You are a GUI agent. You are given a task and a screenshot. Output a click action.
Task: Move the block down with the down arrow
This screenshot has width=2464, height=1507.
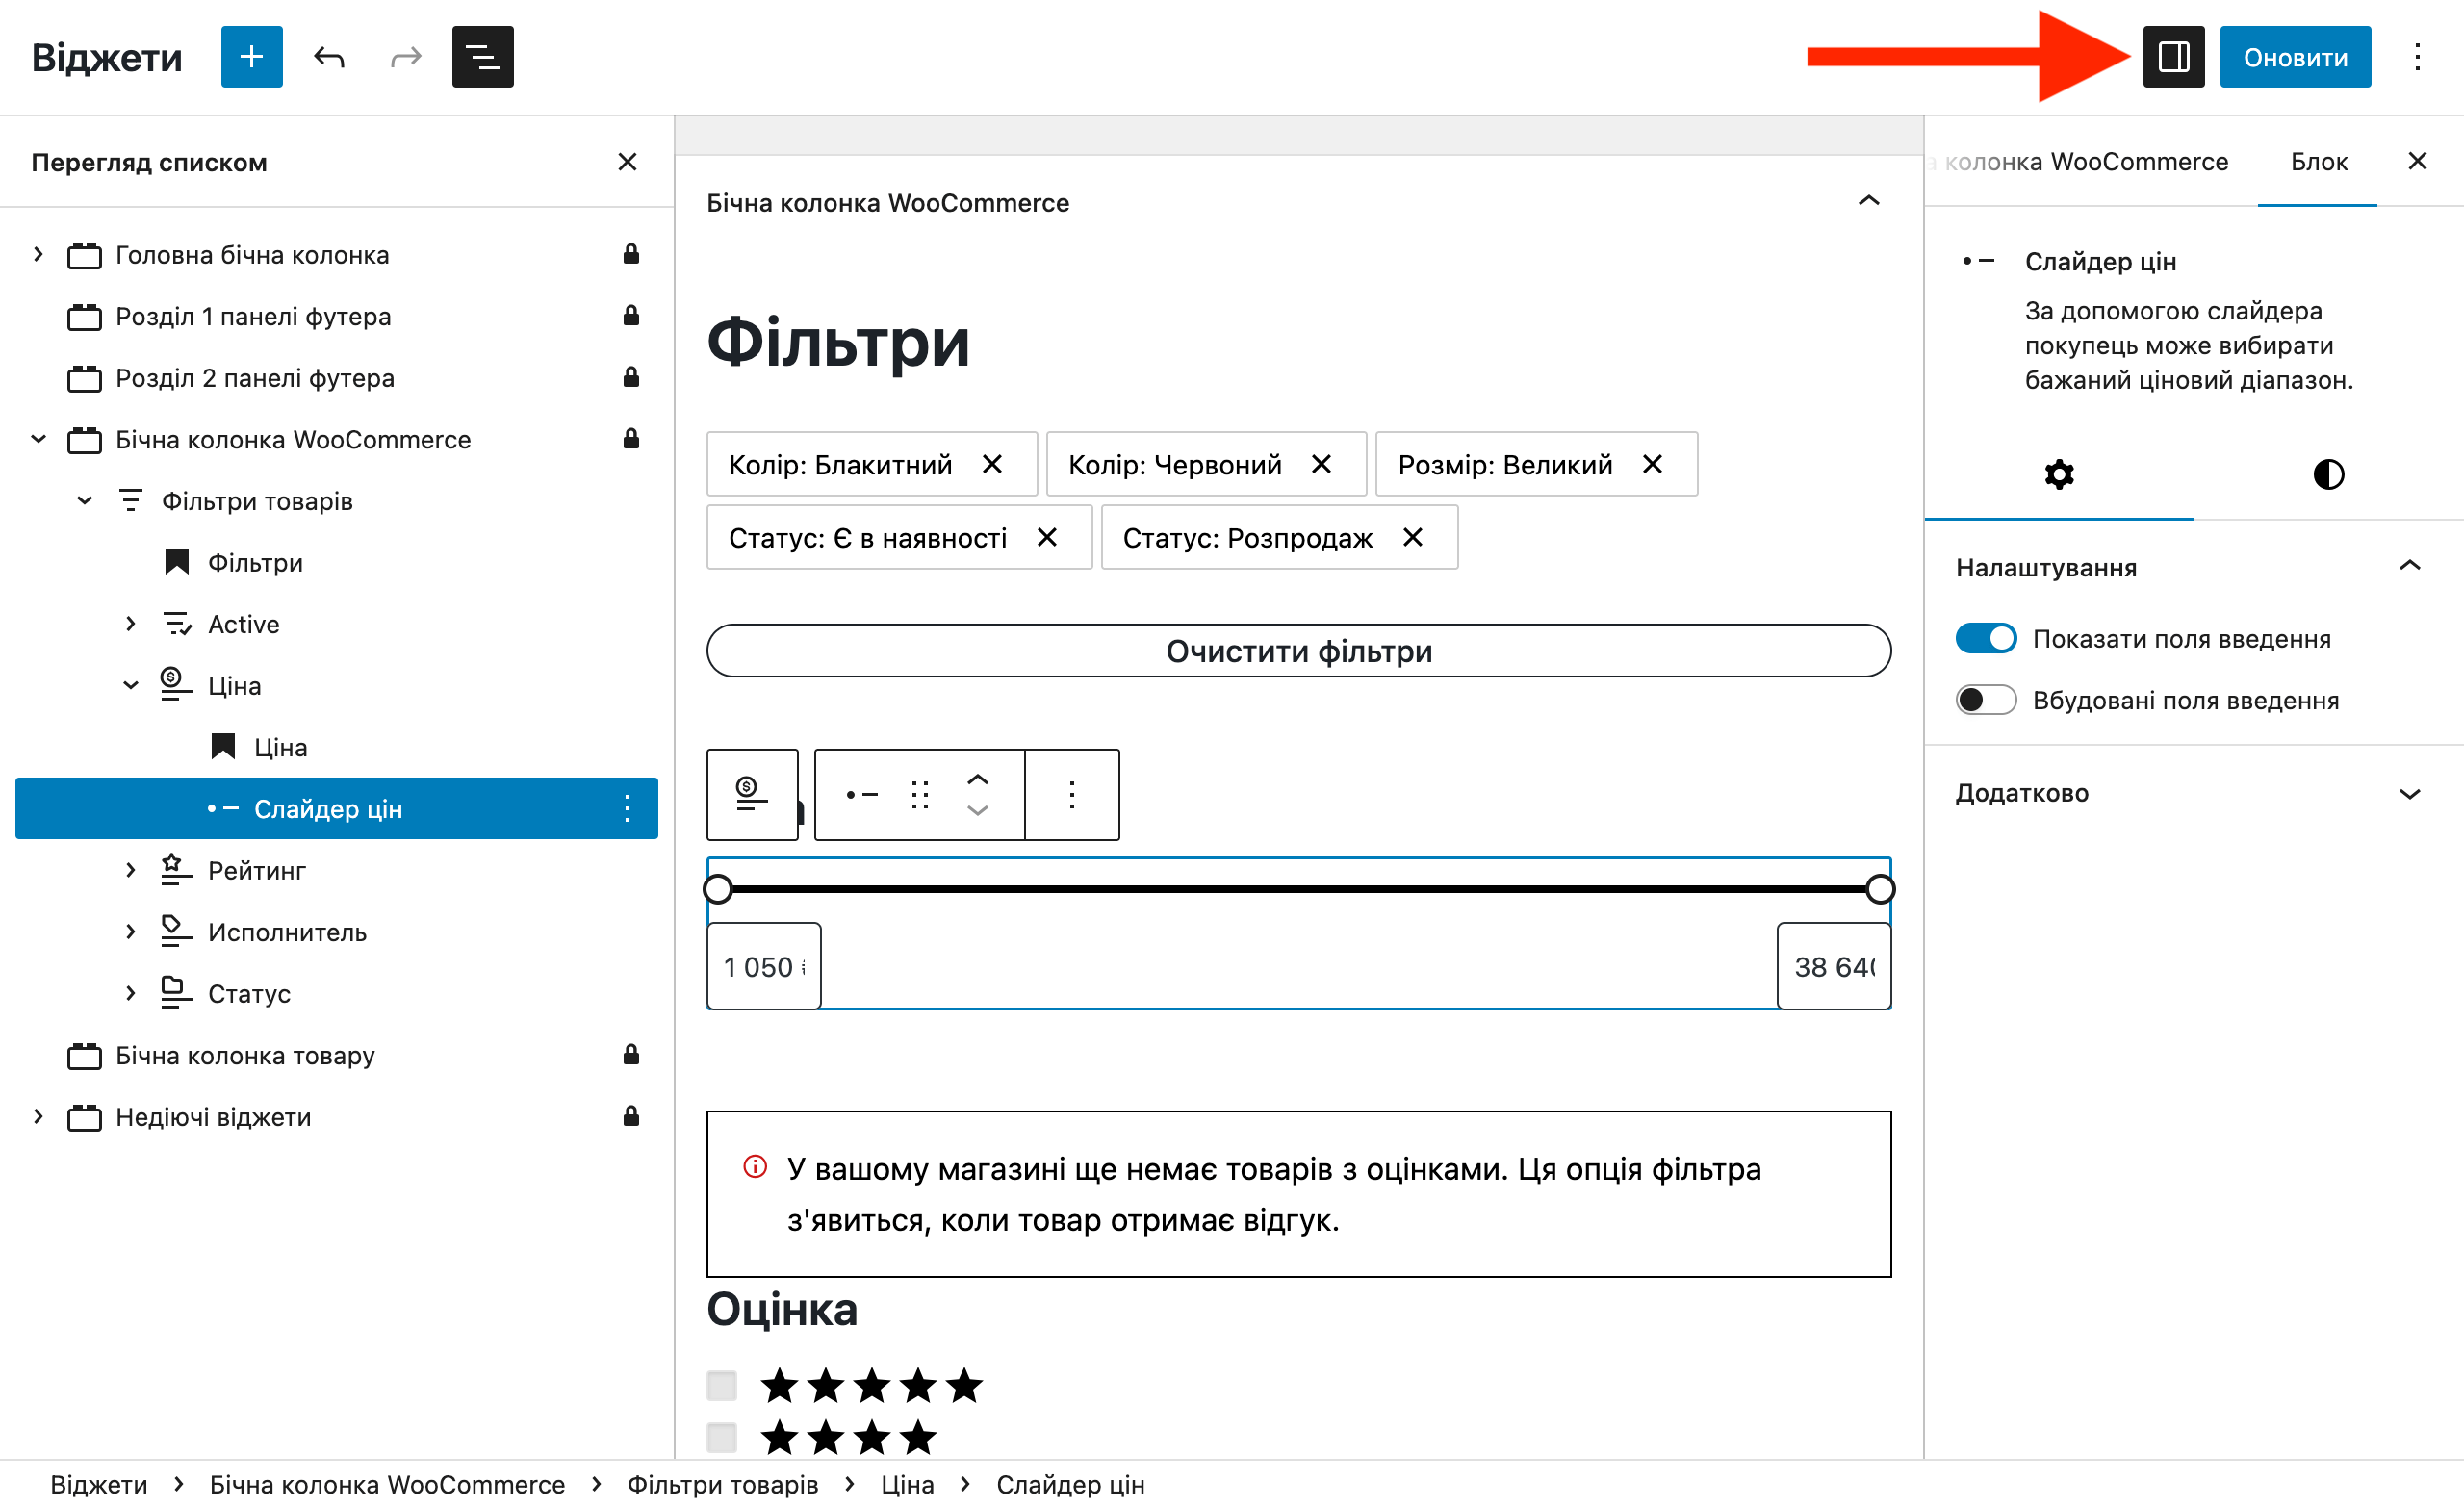977,811
